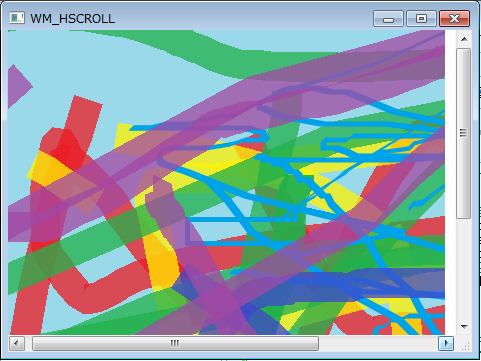Click the vertical scrollbar down arrow
Viewport: 481px width, 361px height.
464,327
